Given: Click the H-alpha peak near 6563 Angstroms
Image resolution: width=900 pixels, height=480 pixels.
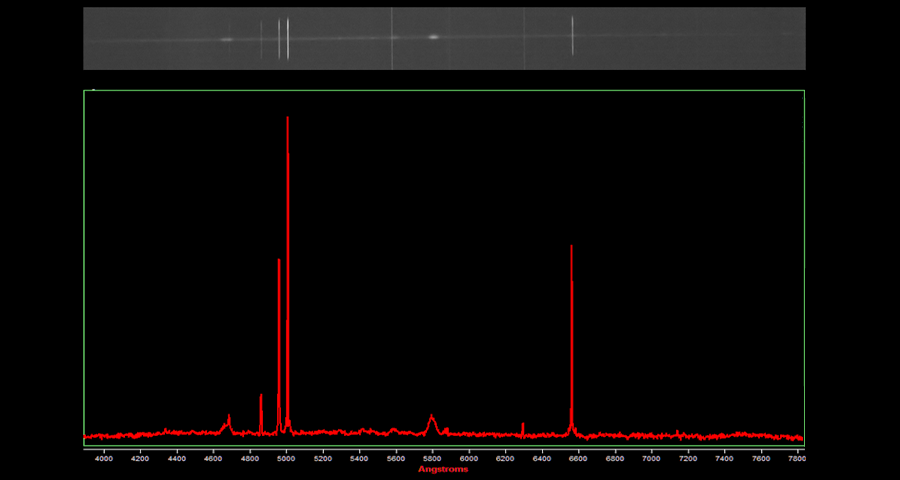Looking at the screenshot, I should click(571, 246).
